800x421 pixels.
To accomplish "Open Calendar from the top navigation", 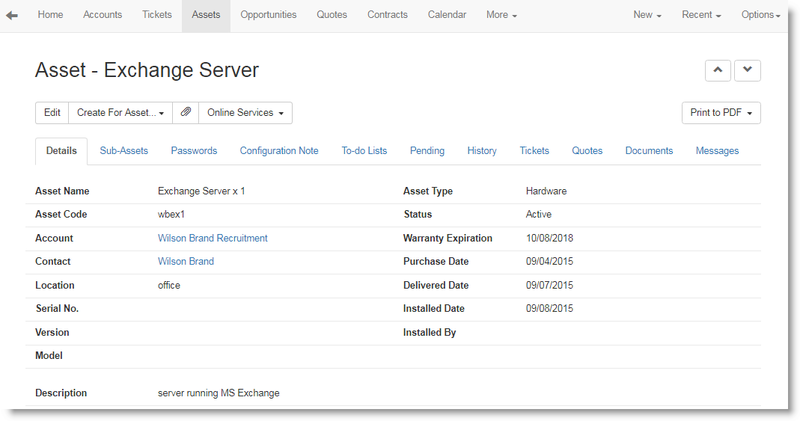I will click(447, 15).
